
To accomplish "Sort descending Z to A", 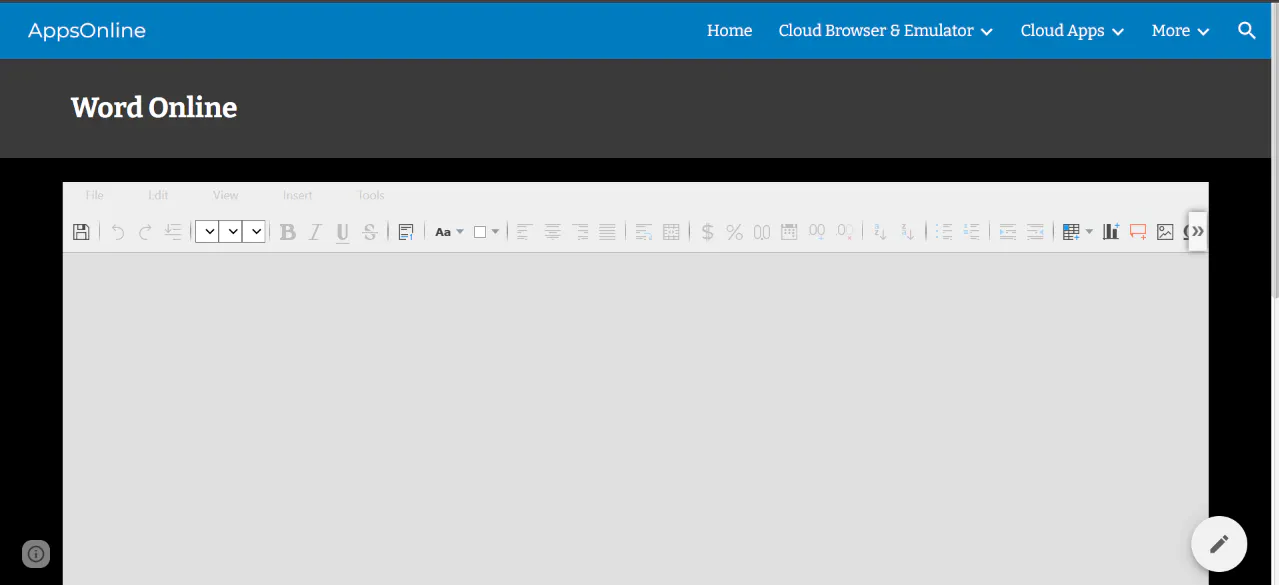I will (x=907, y=232).
